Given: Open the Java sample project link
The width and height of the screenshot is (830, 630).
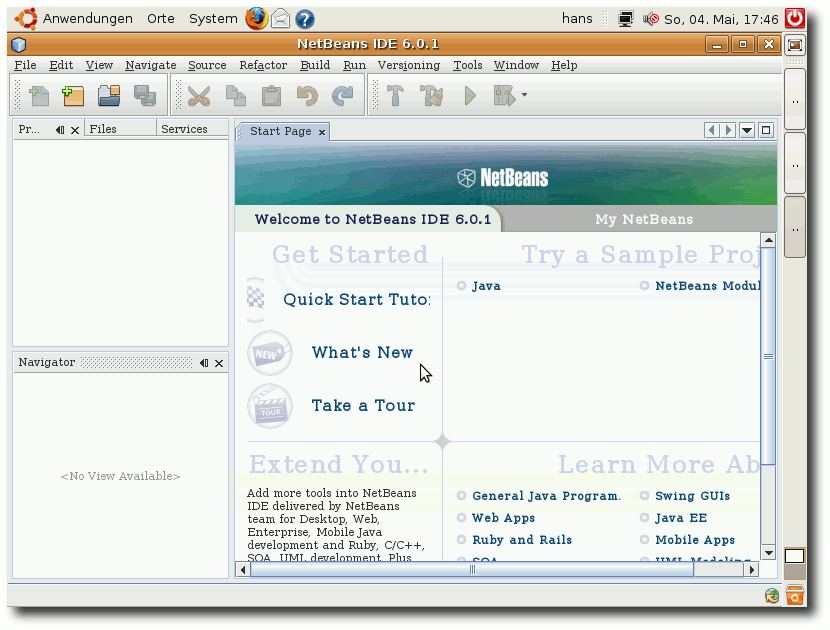Looking at the screenshot, I should 486,286.
